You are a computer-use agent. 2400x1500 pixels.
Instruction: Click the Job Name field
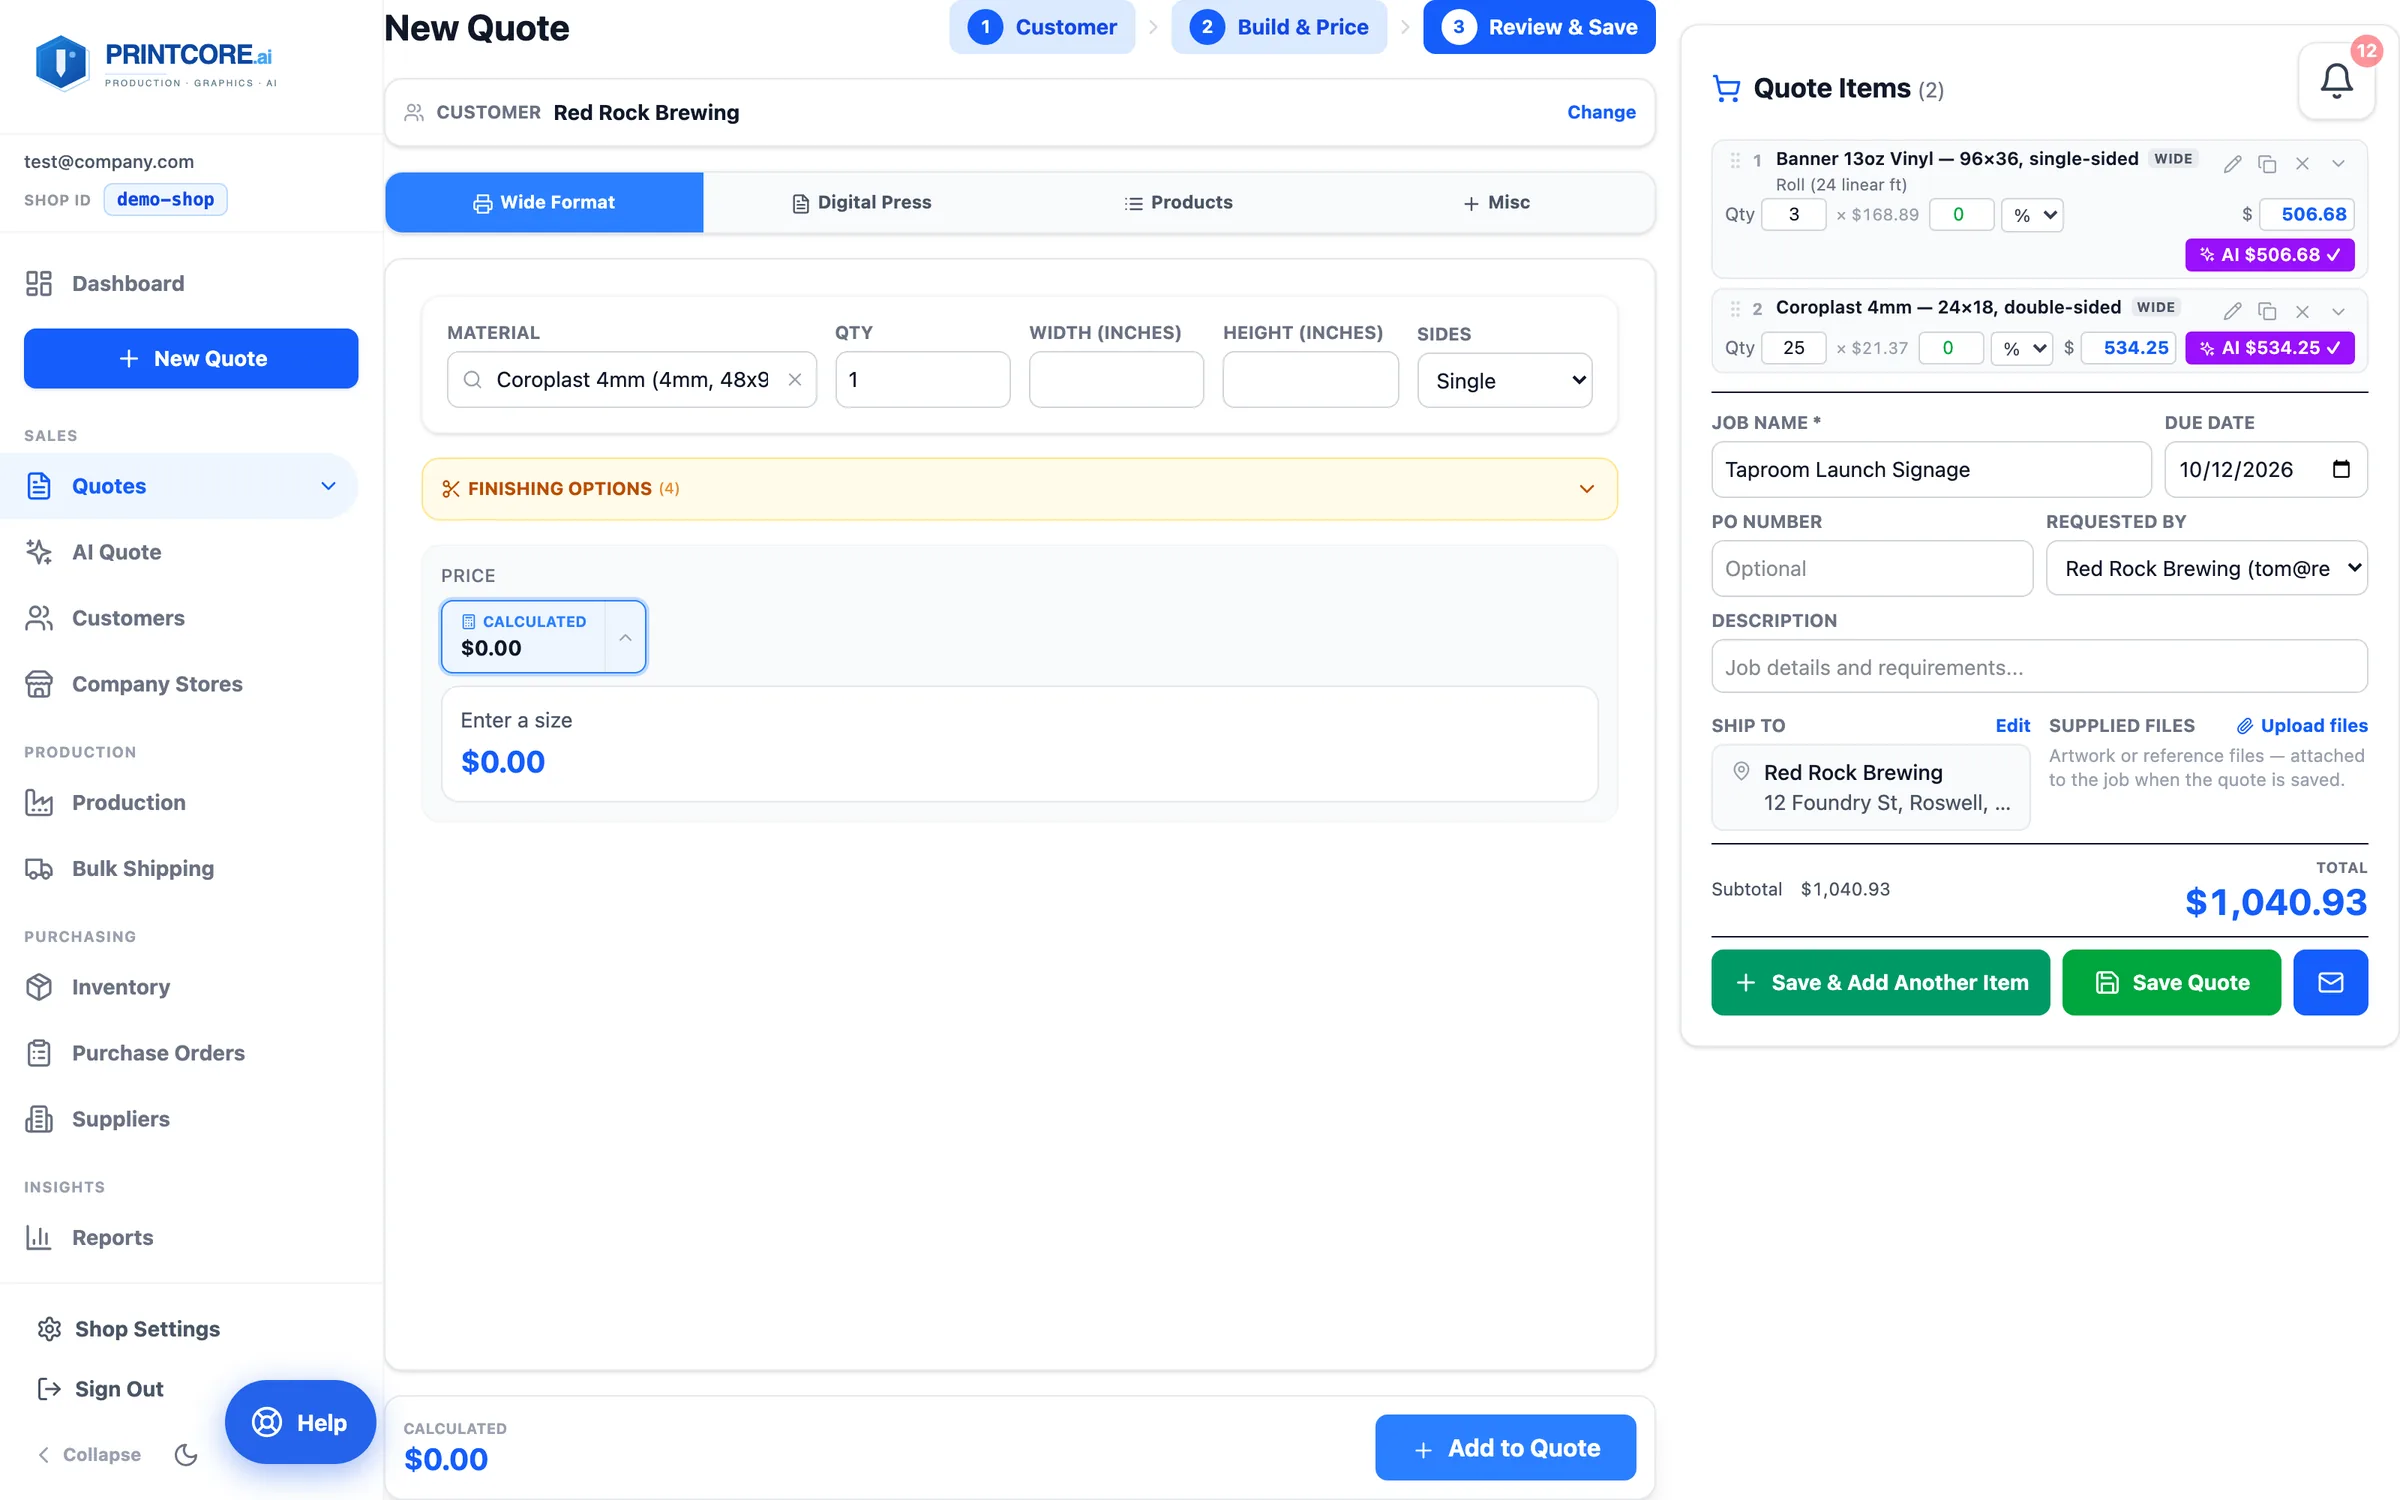pyautogui.click(x=1931, y=469)
